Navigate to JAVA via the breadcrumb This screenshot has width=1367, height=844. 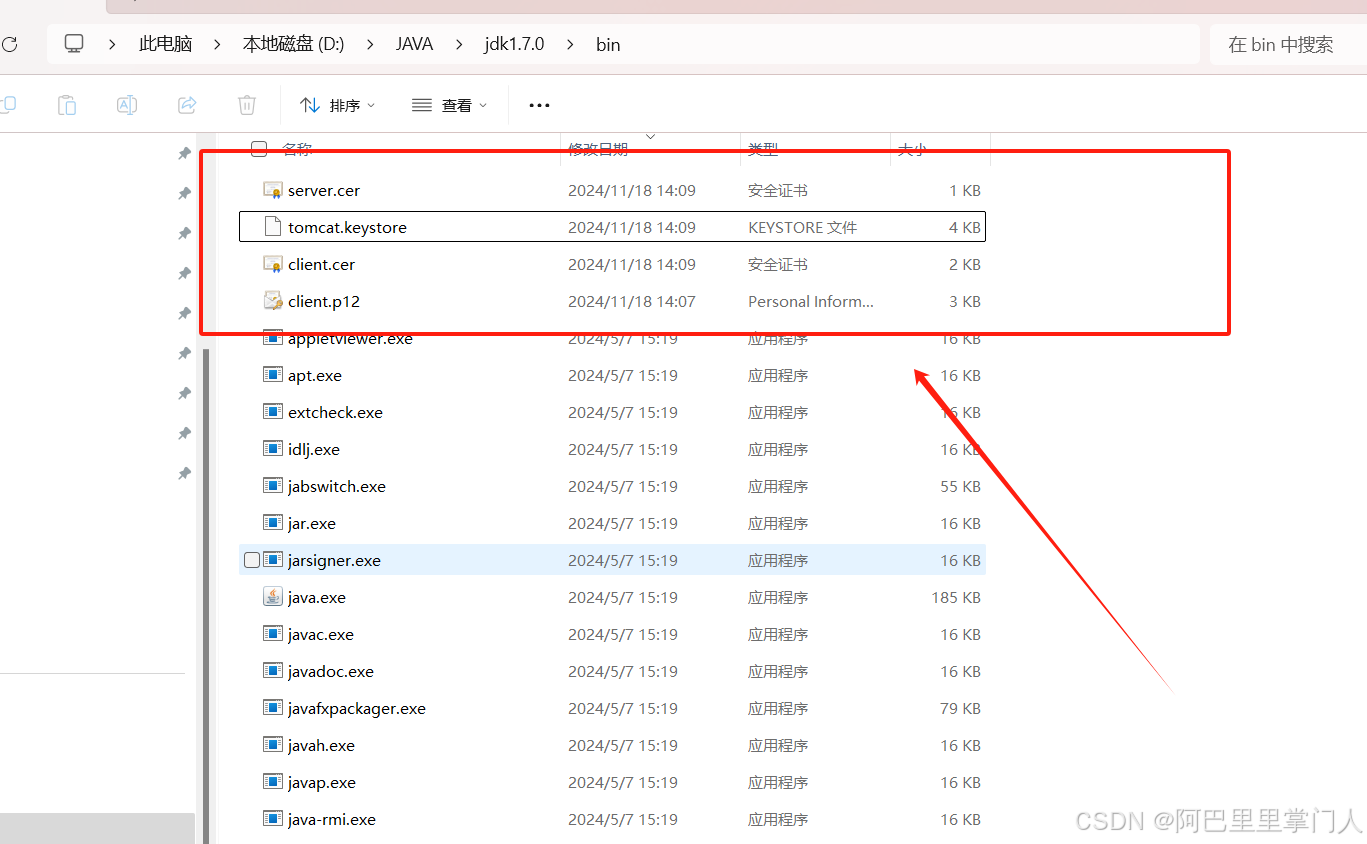point(414,44)
